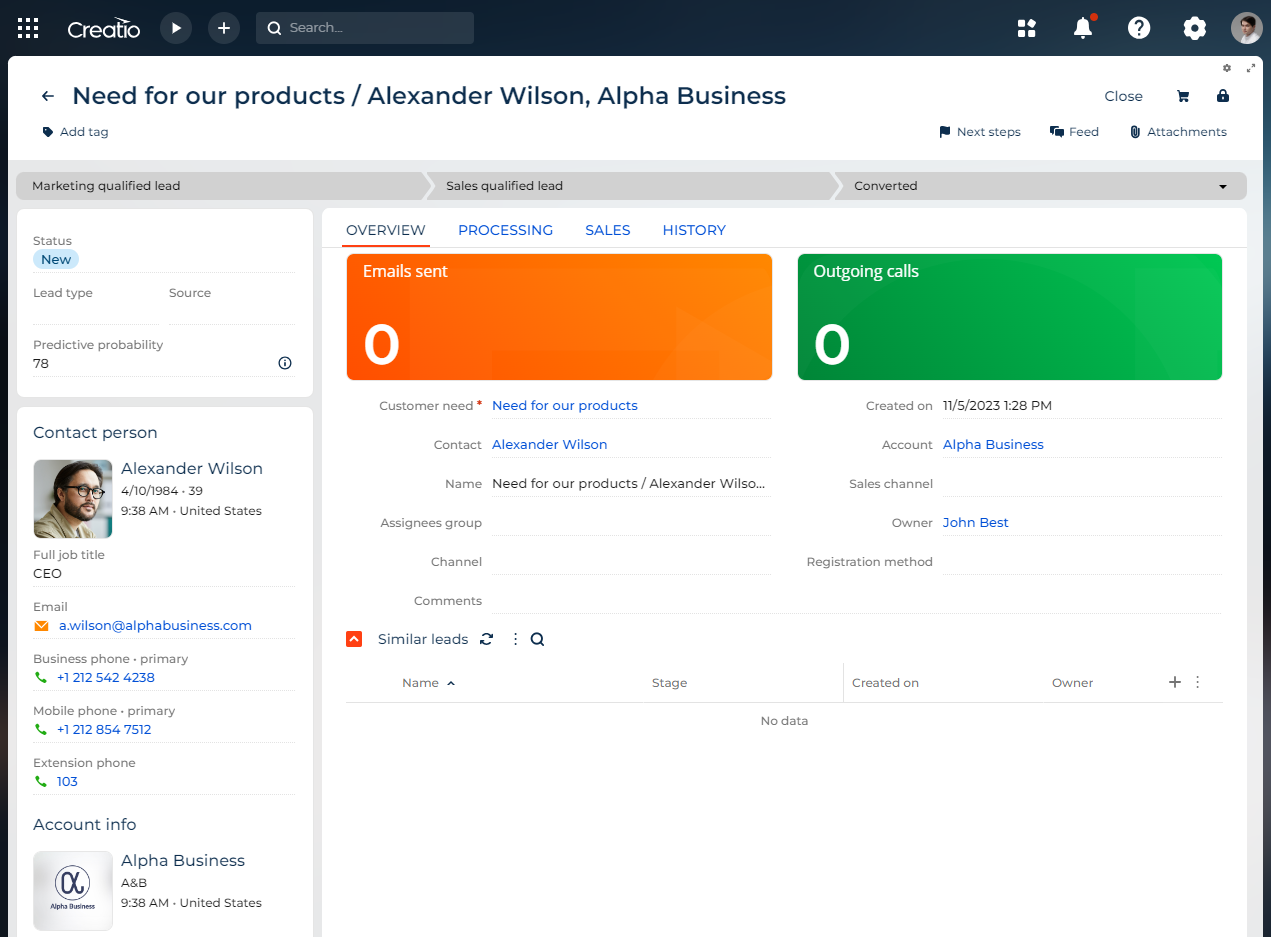Viewport: 1271px width, 937px height.
Task: Run a business process via play icon
Action: point(176,28)
